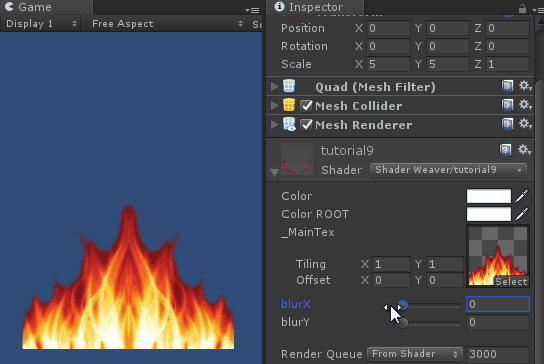This screenshot has height=364, width=544.
Task: Click the blurY value field
Action: [498, 322]
